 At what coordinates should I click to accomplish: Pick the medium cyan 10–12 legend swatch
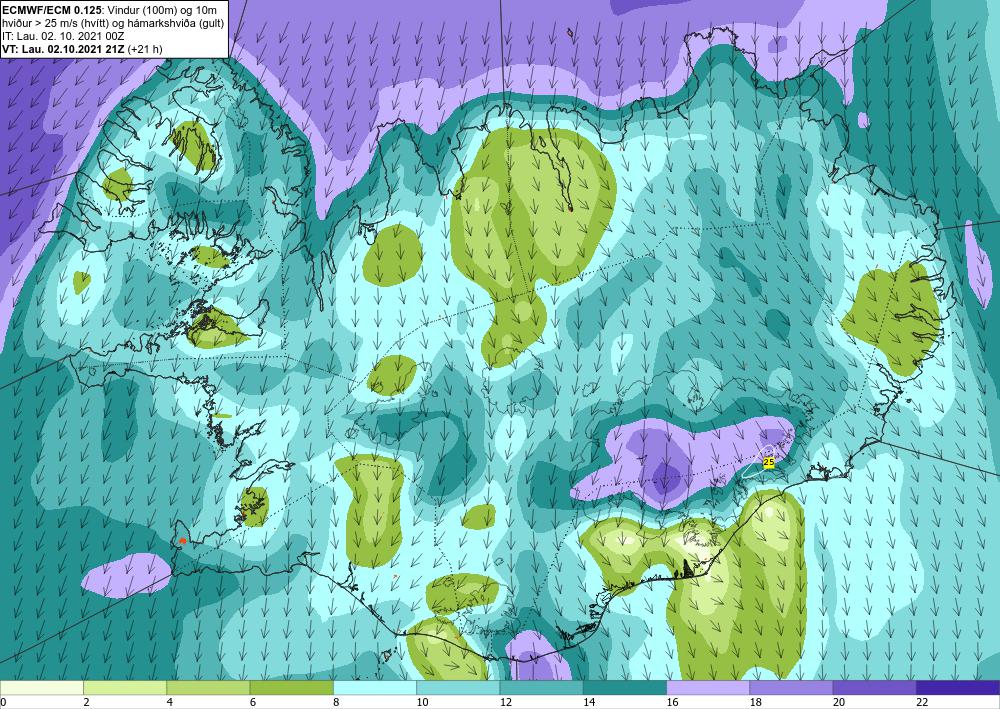(458, 687)
